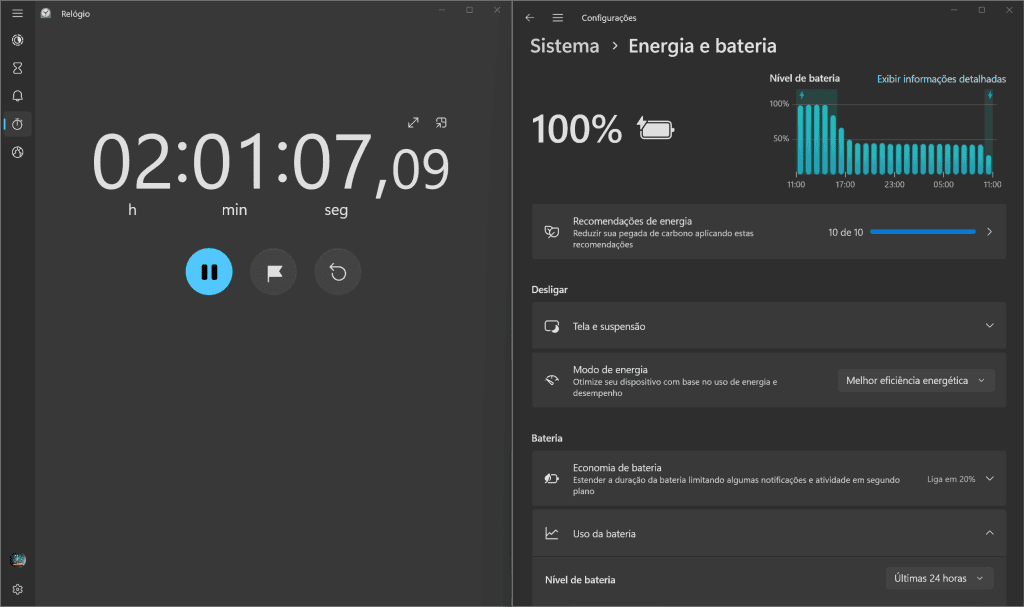
Task: Minimize the Relógio window
Action: click(442, 10)
